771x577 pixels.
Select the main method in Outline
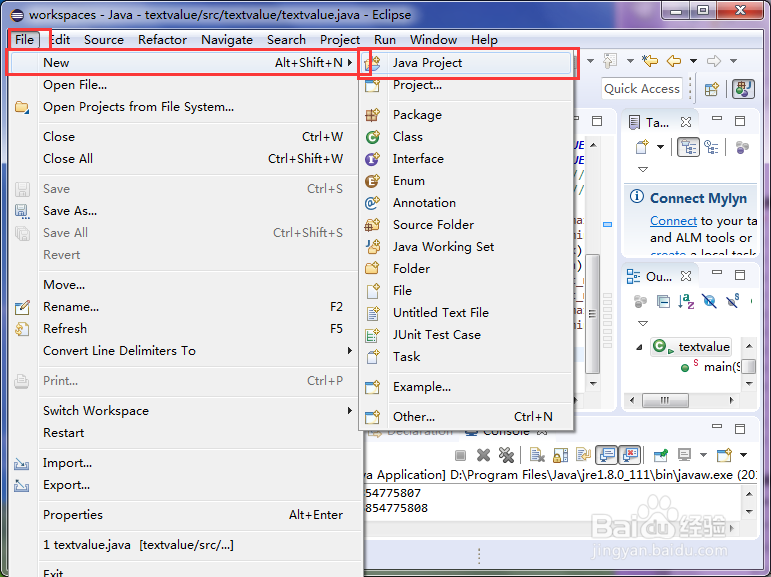pyautogui.click(x=712, y=367)
